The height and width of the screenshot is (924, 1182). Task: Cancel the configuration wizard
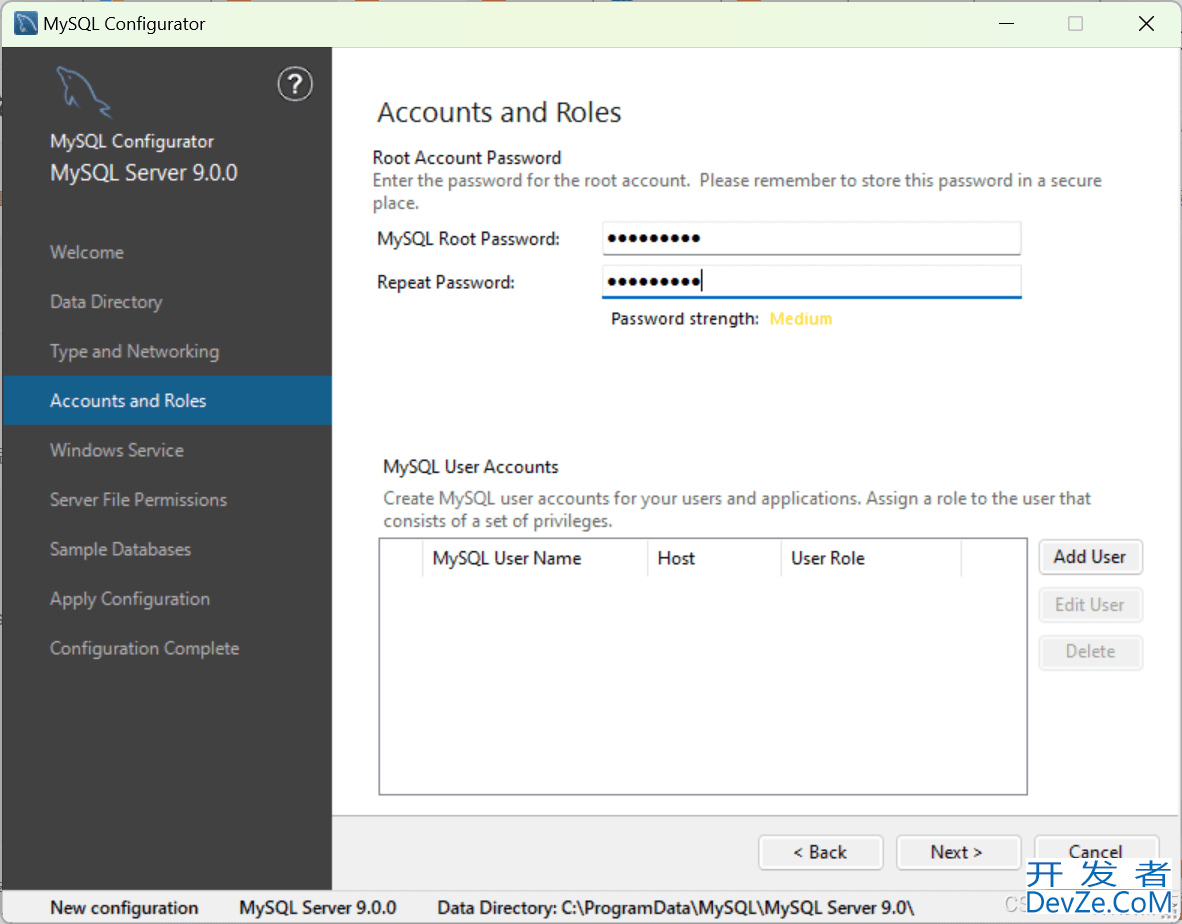tap(1095, 852)
